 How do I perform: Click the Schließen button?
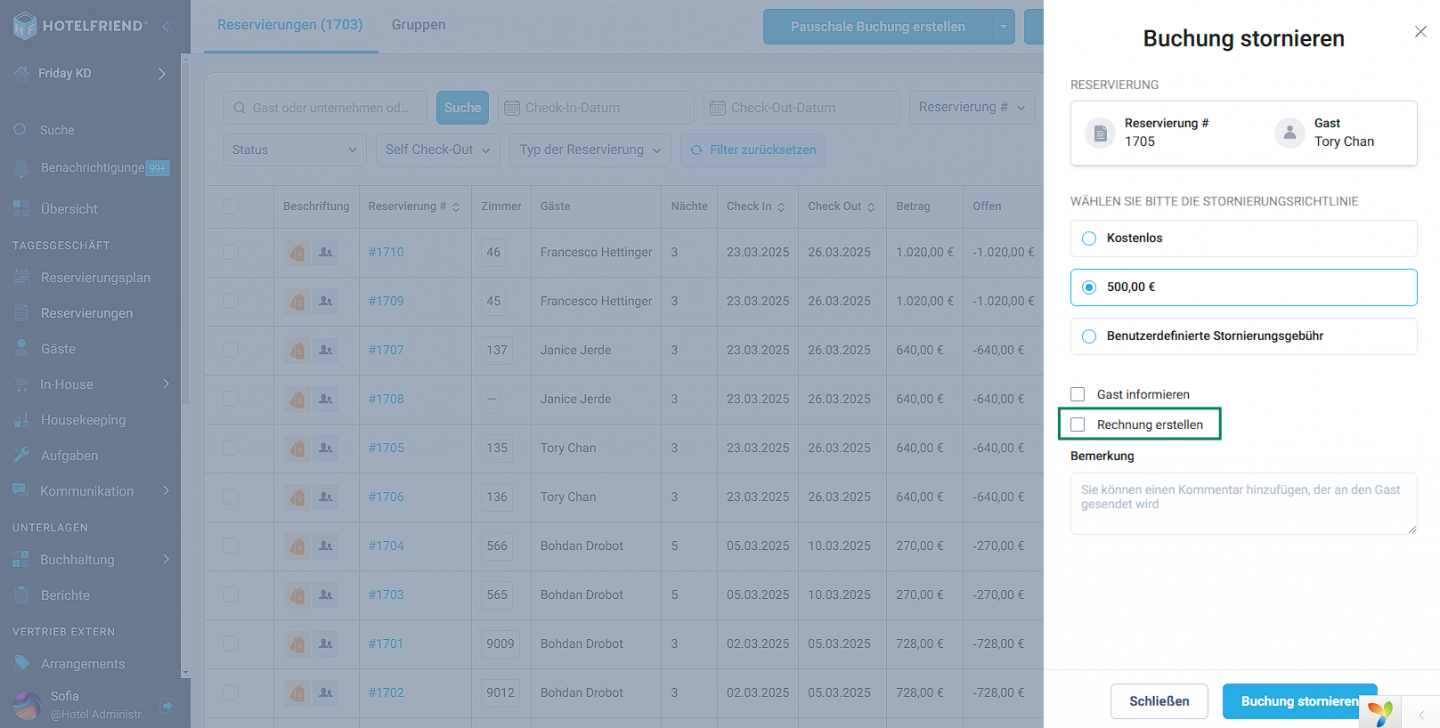[x=1159, y=701]
